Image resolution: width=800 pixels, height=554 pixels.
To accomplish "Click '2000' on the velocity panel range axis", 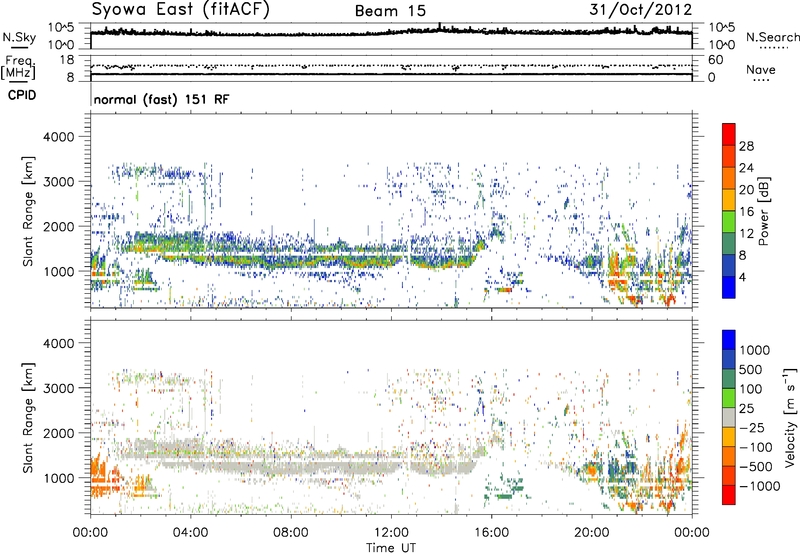I will pyautogui.click(x=58, y=433).
